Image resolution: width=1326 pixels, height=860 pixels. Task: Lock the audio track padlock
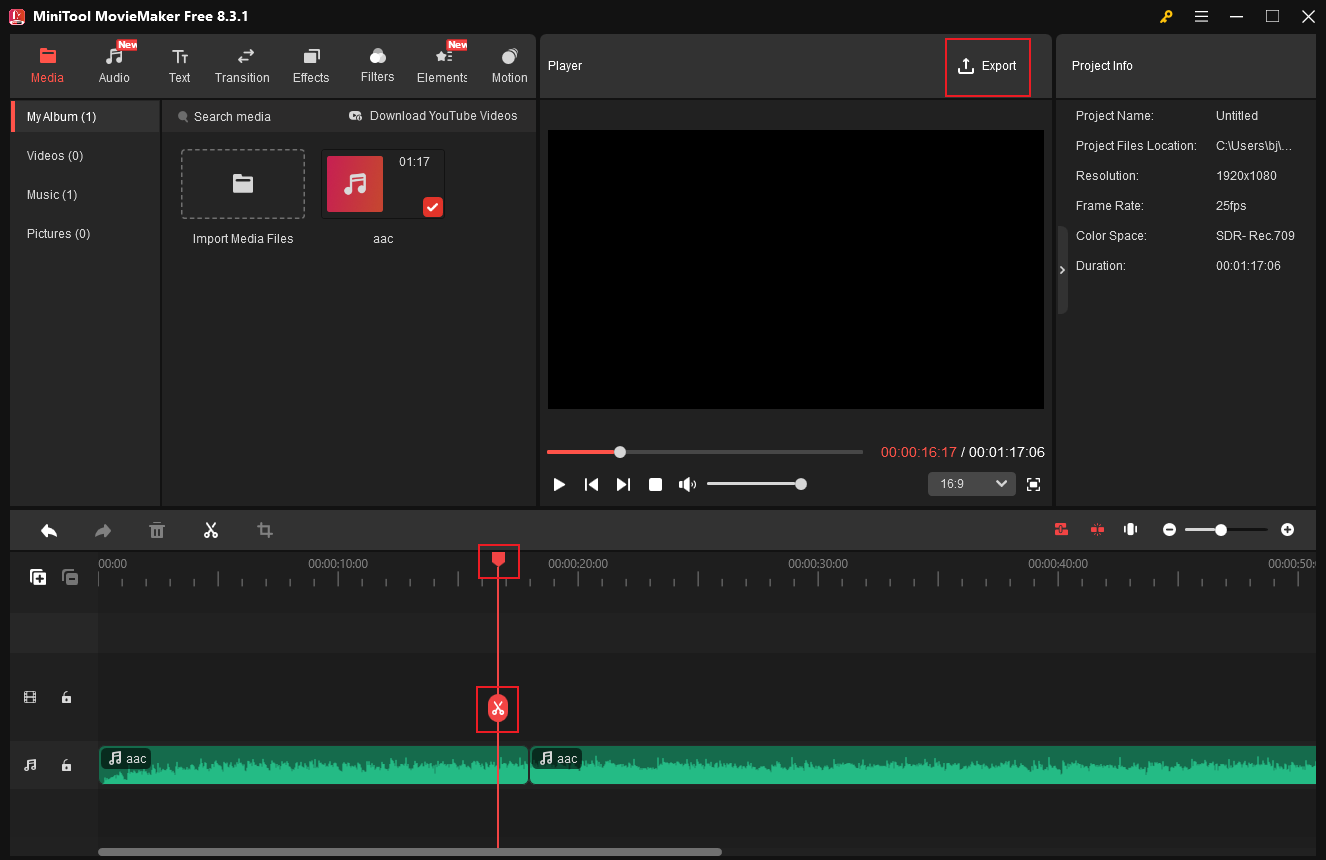pos(66,764)
